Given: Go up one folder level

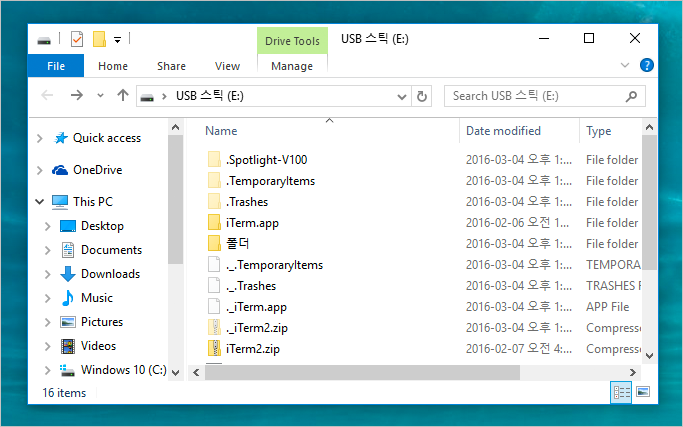Looking at the screenshot, I should coord(123,95).
